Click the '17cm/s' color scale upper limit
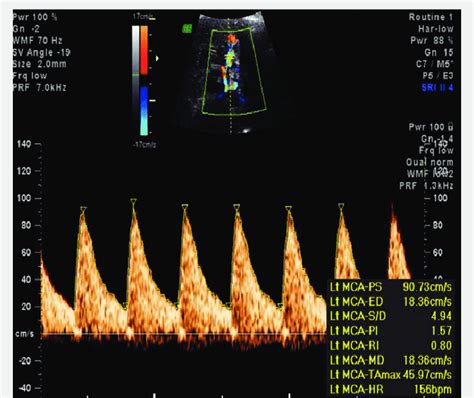The width and height of the screenshot is (474, 398). [x=143, y=16]
